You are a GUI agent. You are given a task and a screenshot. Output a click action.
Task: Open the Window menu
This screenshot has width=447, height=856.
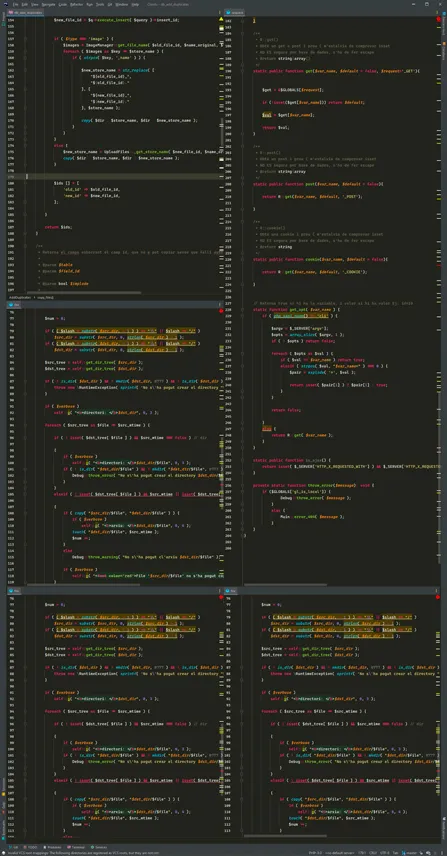coord(121,4)
